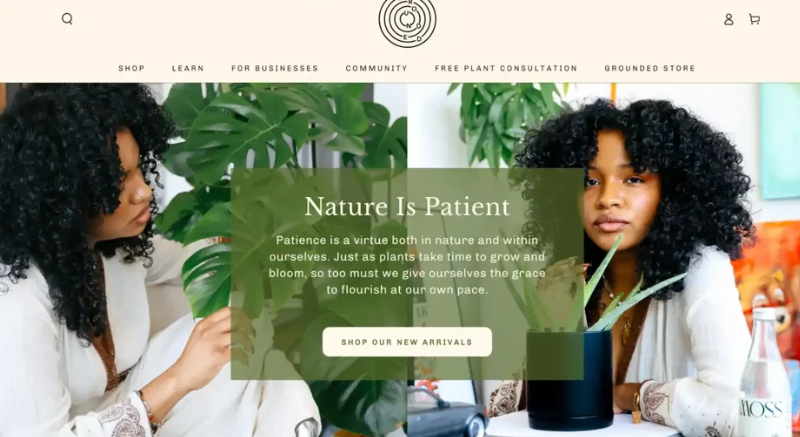Screen dimensions: 800x437
Task: Click the patience paragraph text
Action: (407, 265)
